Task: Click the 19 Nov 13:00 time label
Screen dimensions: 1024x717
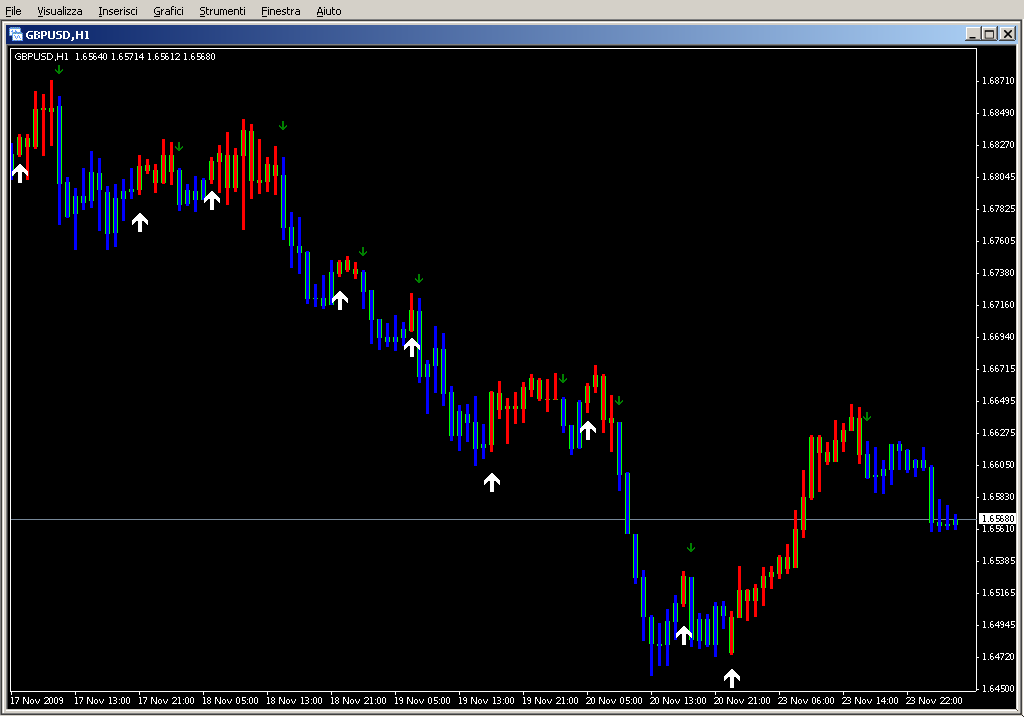Action: click(x=486, y=701)
